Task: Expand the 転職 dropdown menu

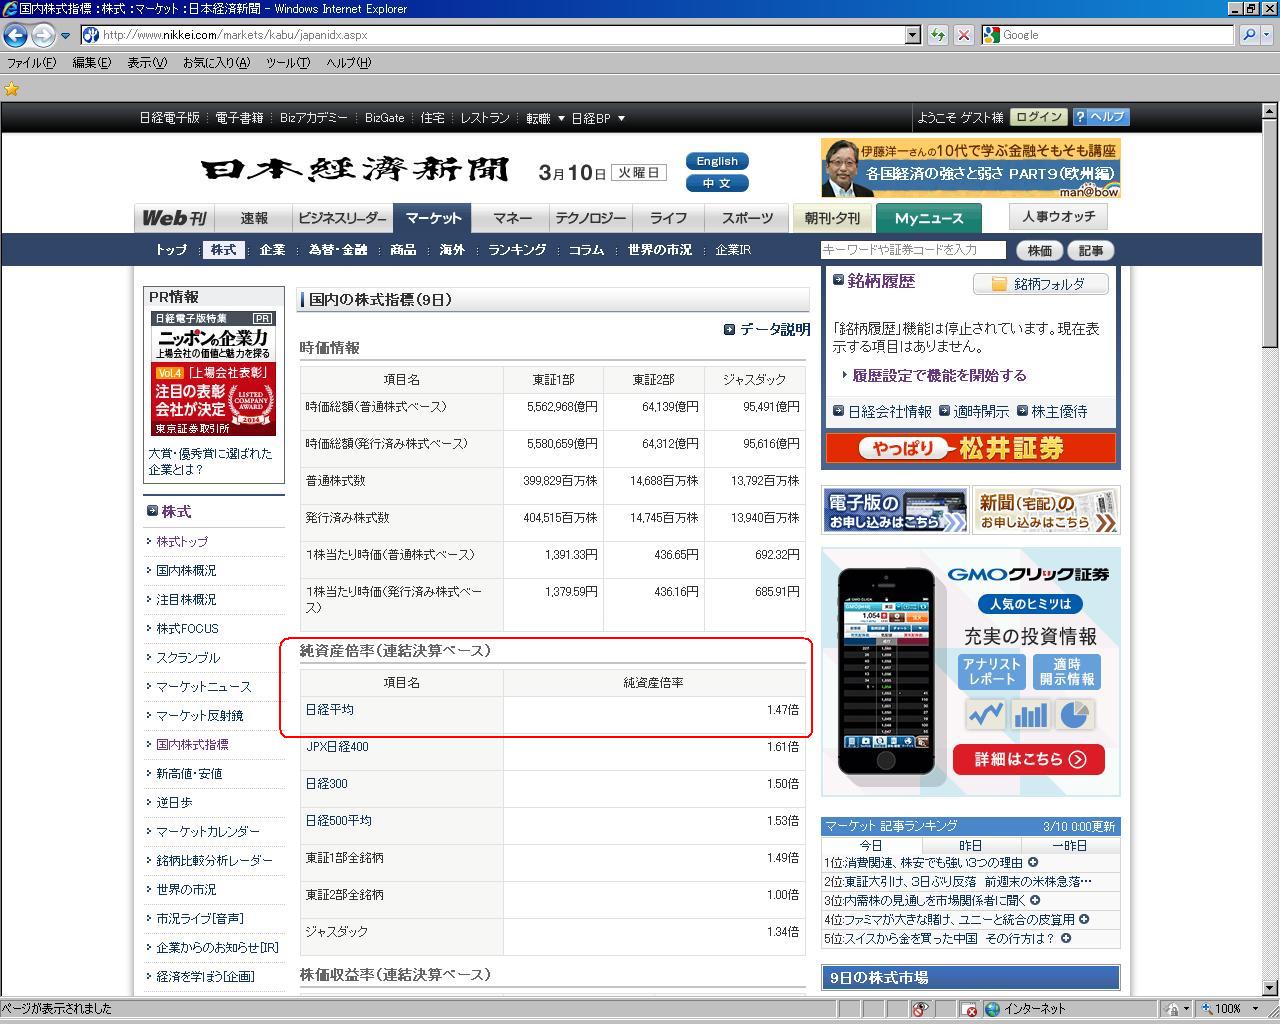Action: 561,118
